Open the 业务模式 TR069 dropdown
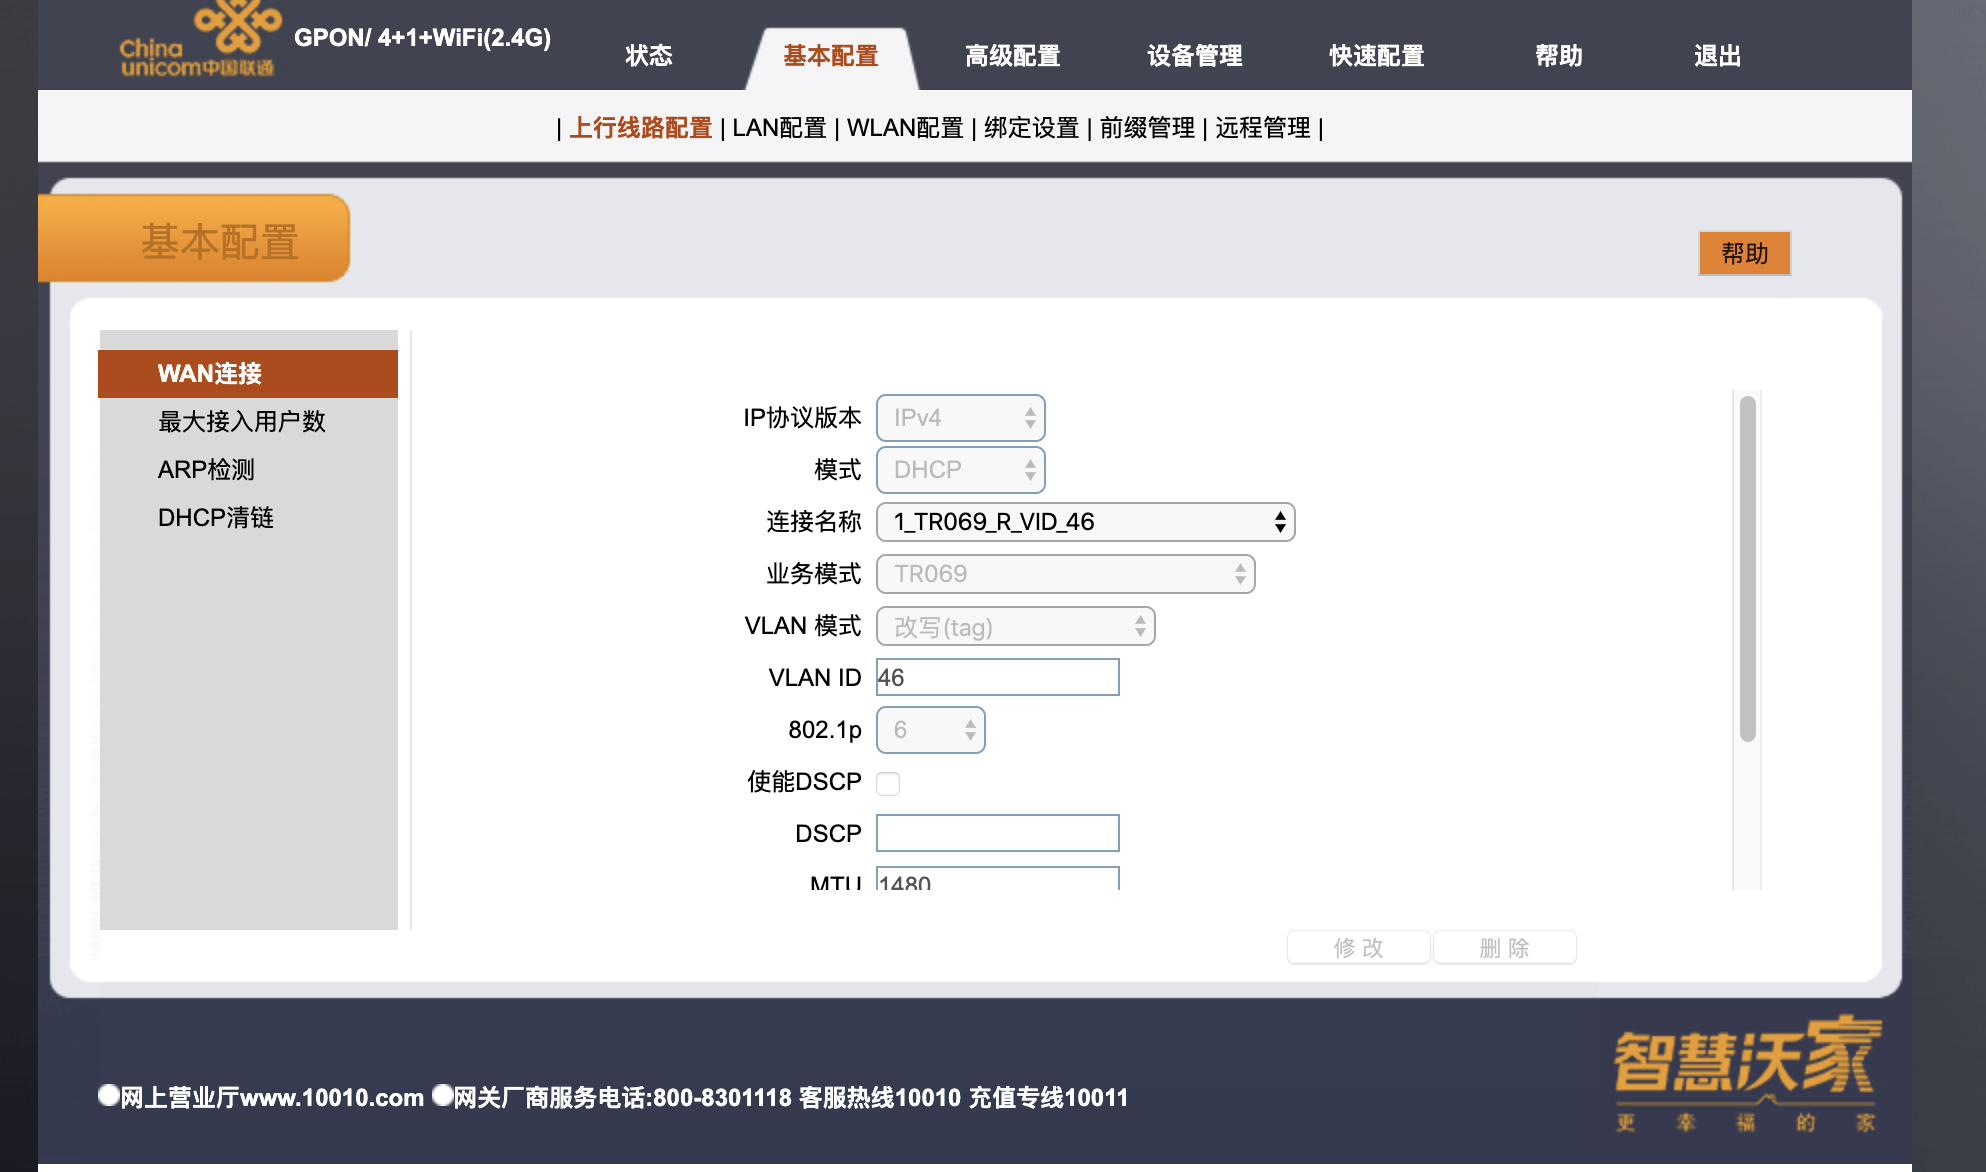The image size is (1986, 1172). pos(1066,574)
